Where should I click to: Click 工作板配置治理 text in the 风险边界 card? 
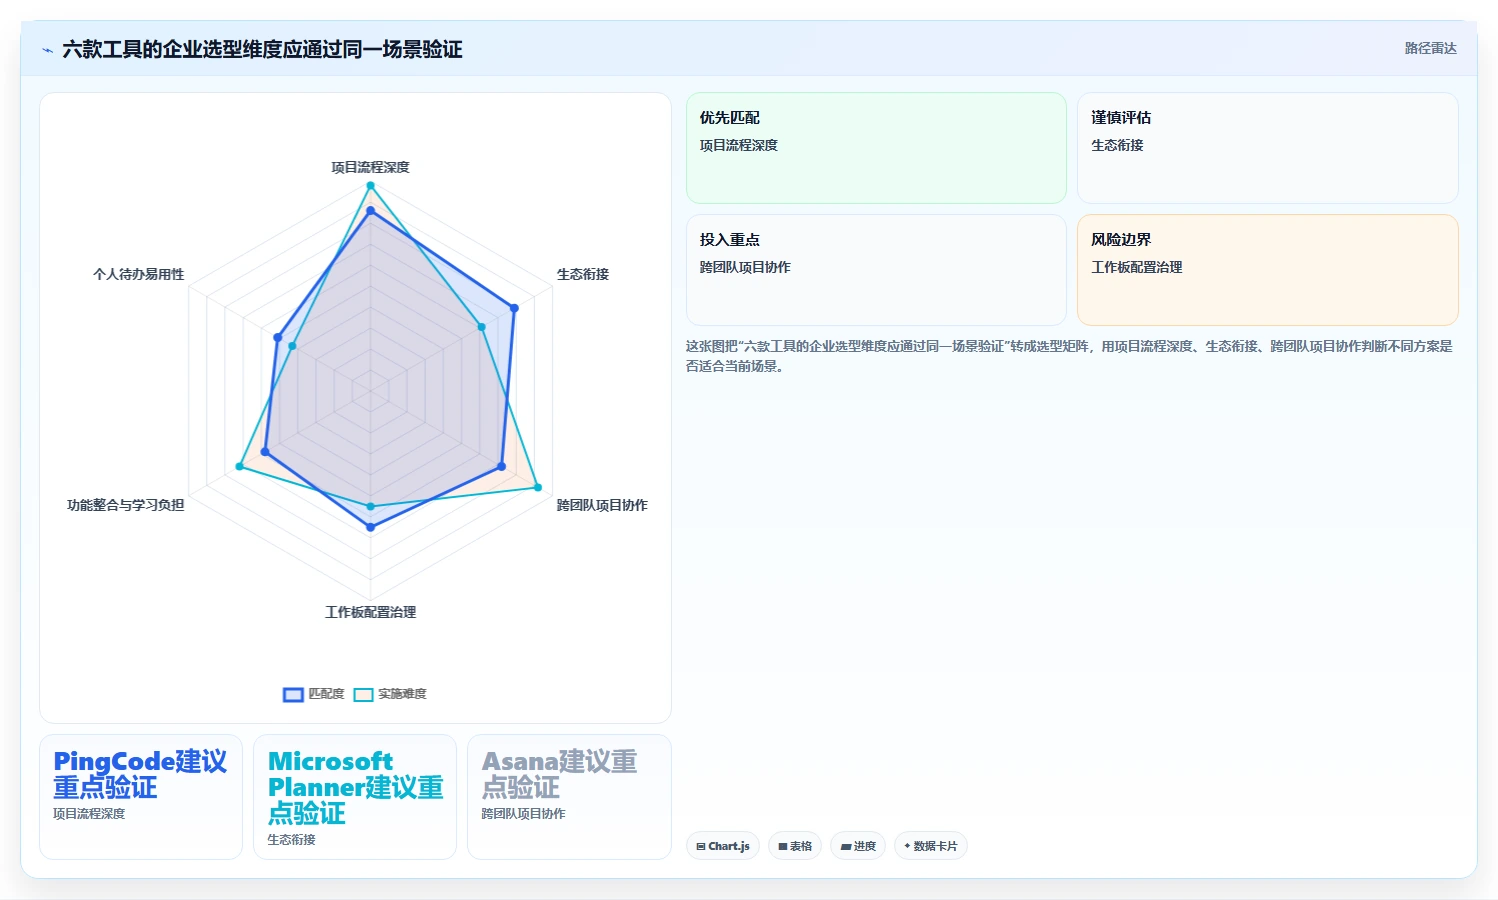pos(1137,267)
